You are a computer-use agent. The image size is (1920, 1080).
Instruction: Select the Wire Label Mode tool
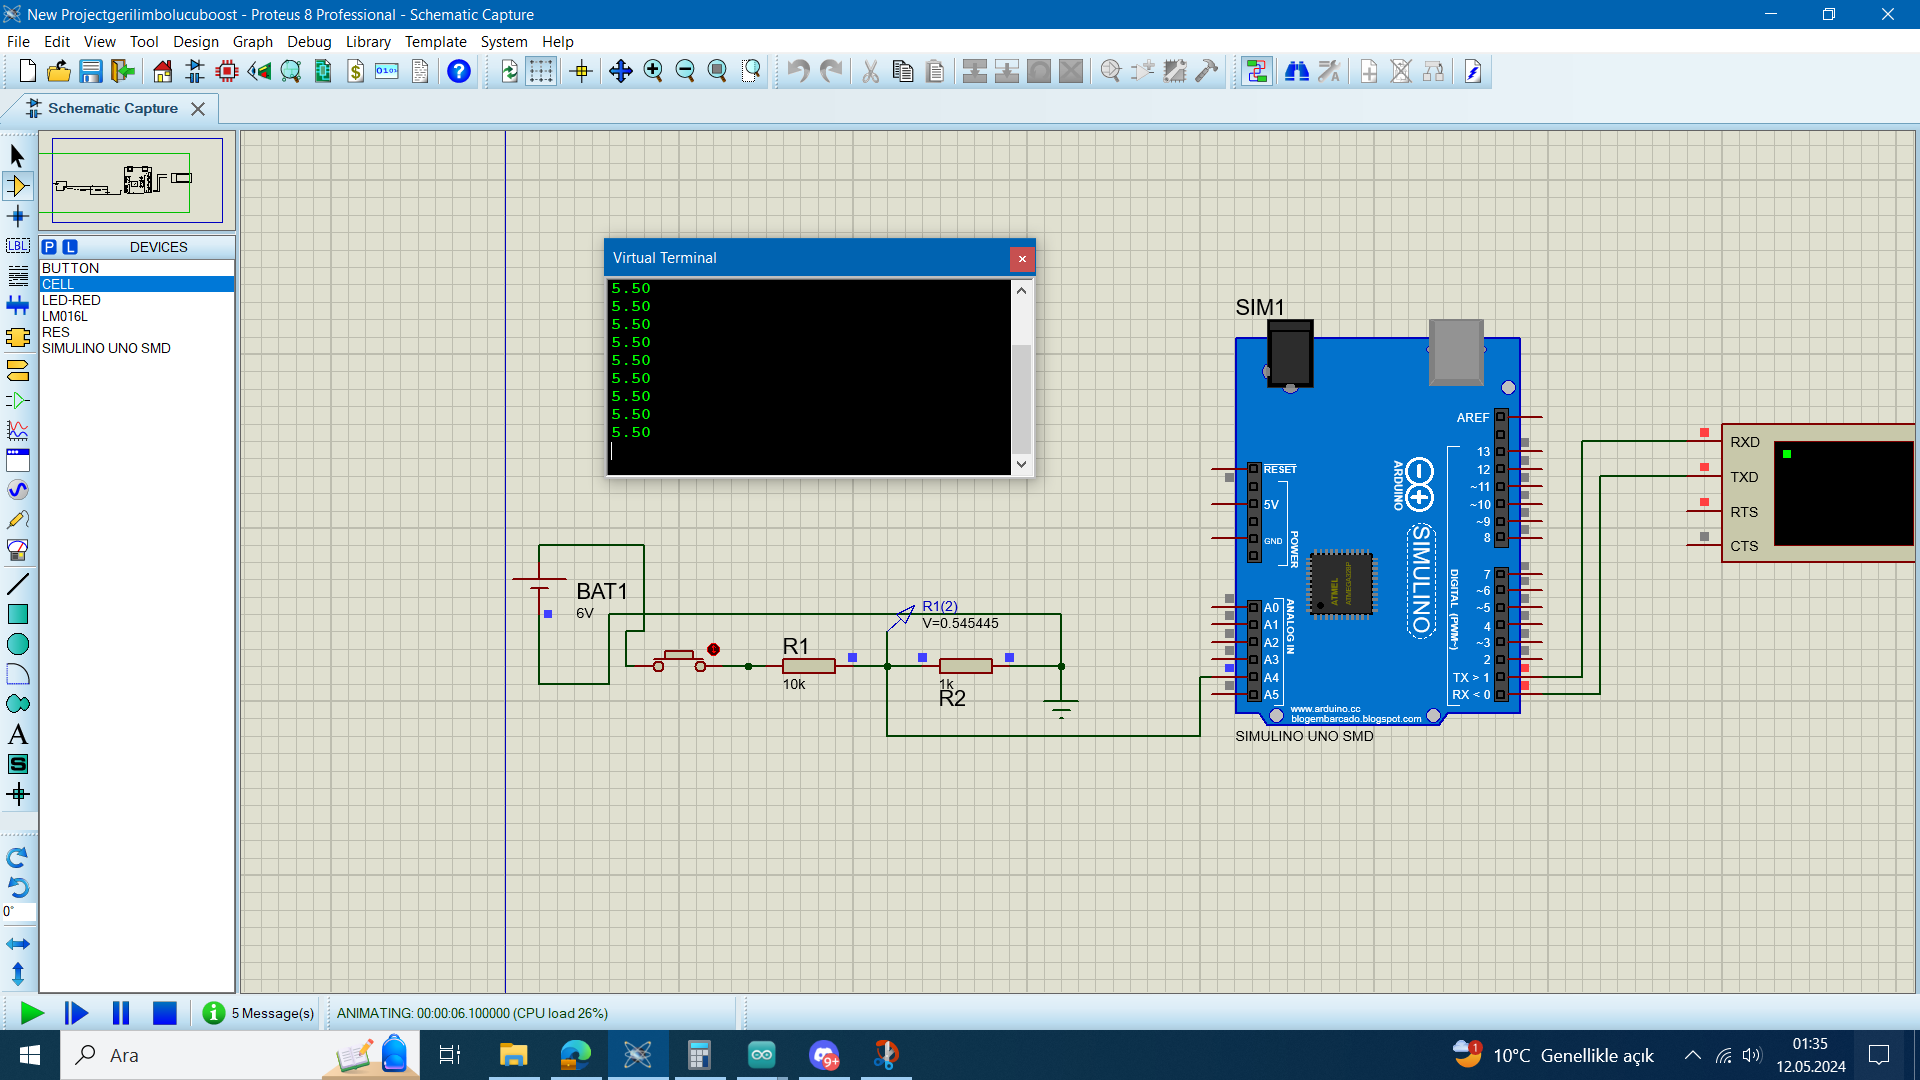point(17,245)
